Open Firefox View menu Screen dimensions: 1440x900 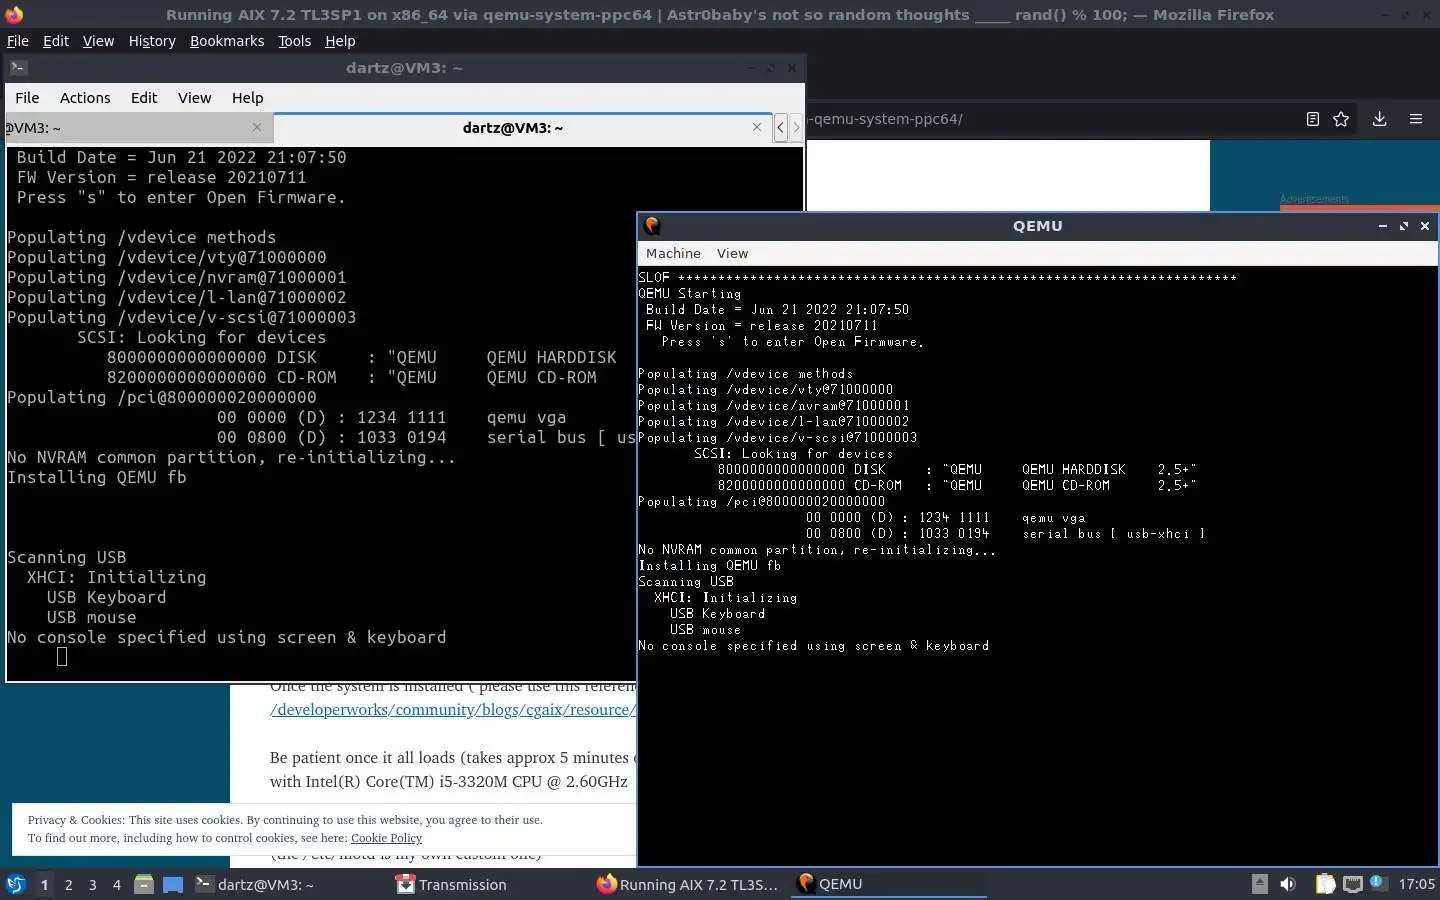pos(98,41)
